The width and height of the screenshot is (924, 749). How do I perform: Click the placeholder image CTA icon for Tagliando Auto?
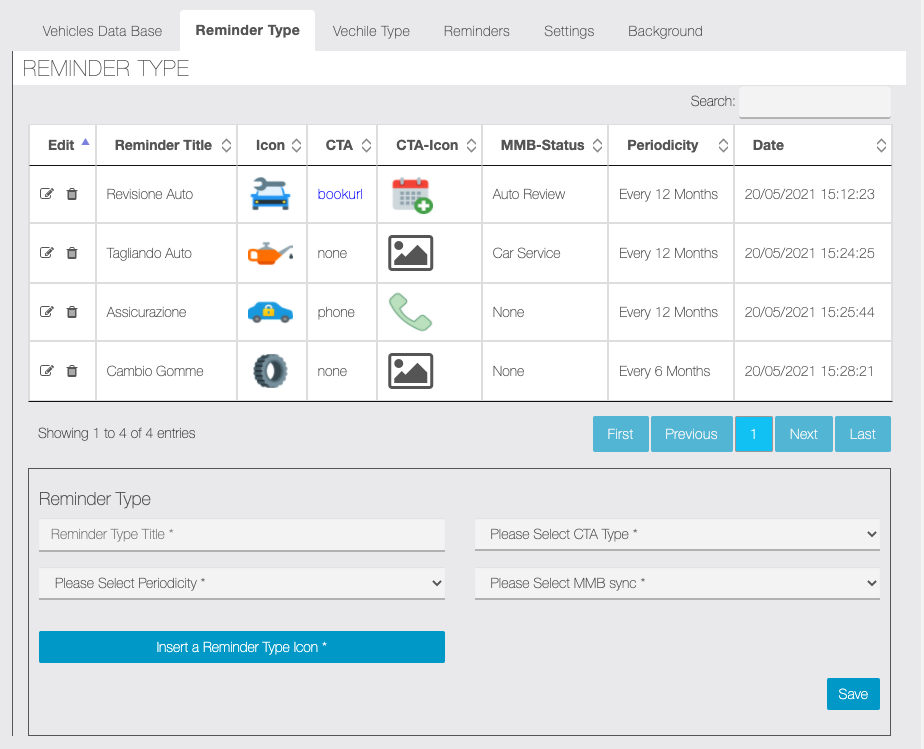(x=411, y=253)
